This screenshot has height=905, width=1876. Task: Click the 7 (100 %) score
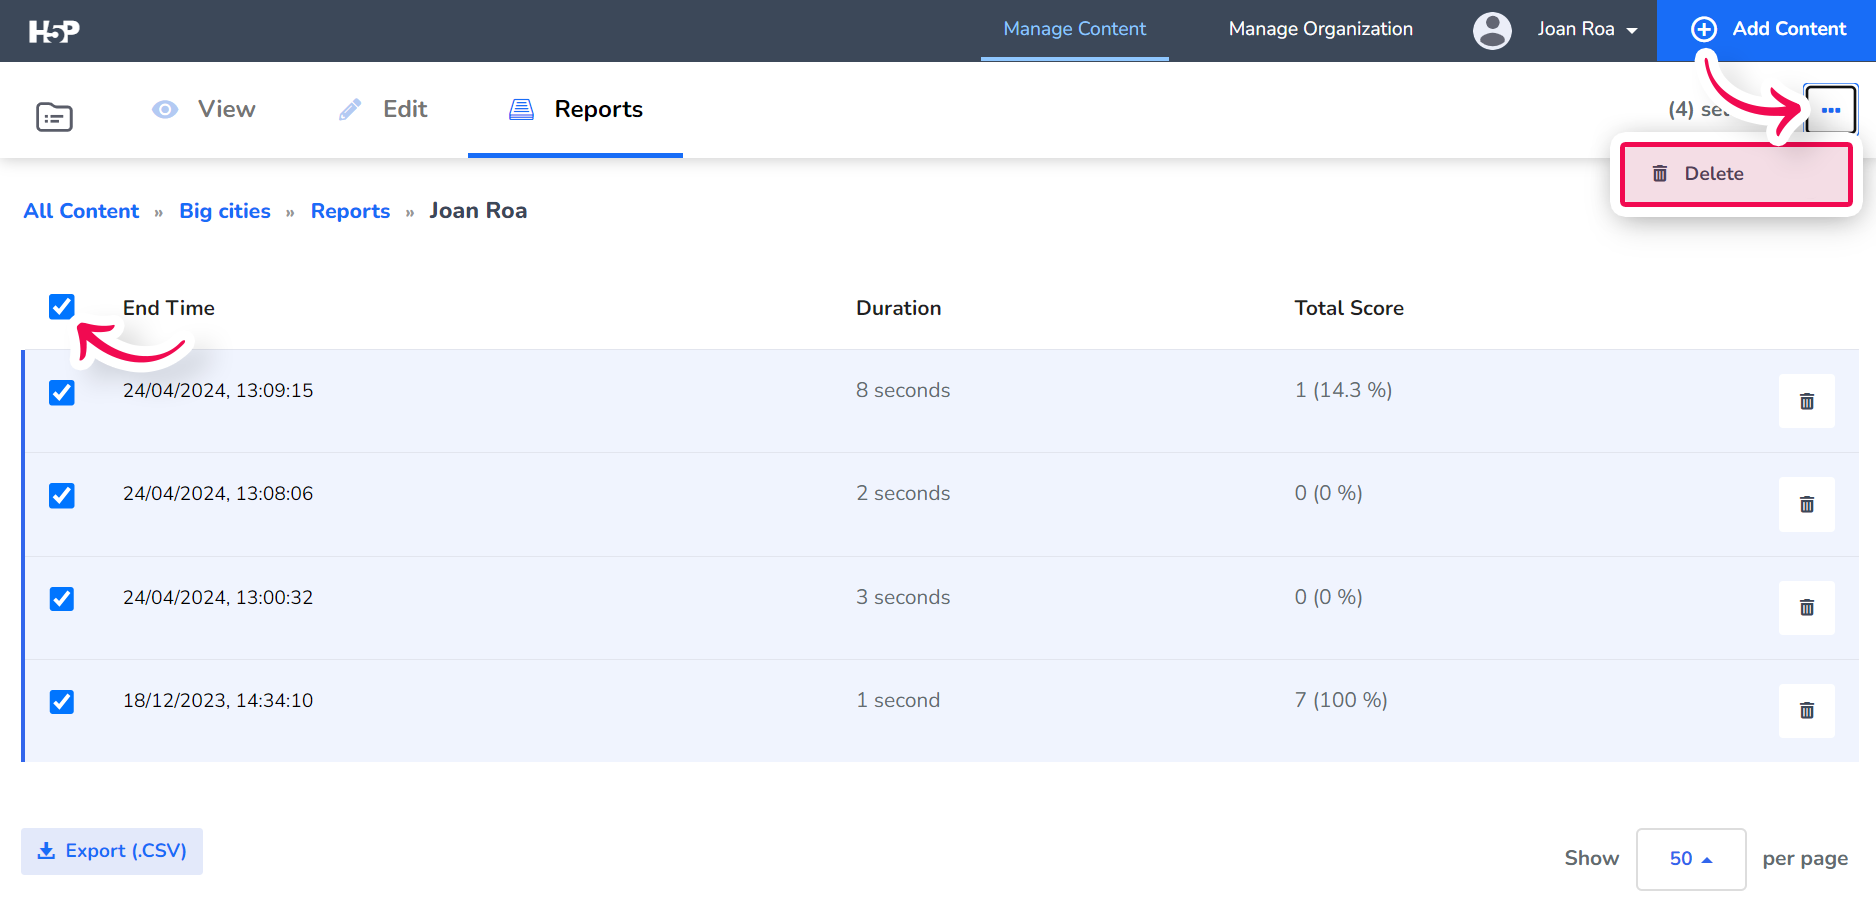(1341, 700)
